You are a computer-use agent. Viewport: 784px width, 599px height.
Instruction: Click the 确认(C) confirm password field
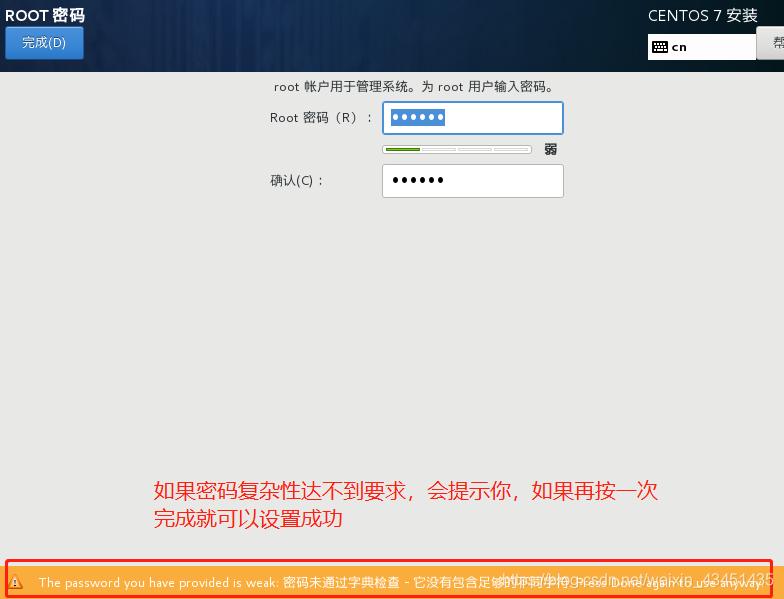[x=472, y=181]
